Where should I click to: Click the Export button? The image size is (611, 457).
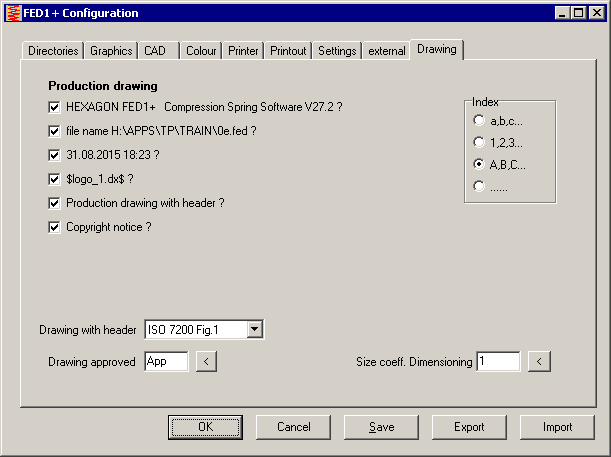(469, 427)
